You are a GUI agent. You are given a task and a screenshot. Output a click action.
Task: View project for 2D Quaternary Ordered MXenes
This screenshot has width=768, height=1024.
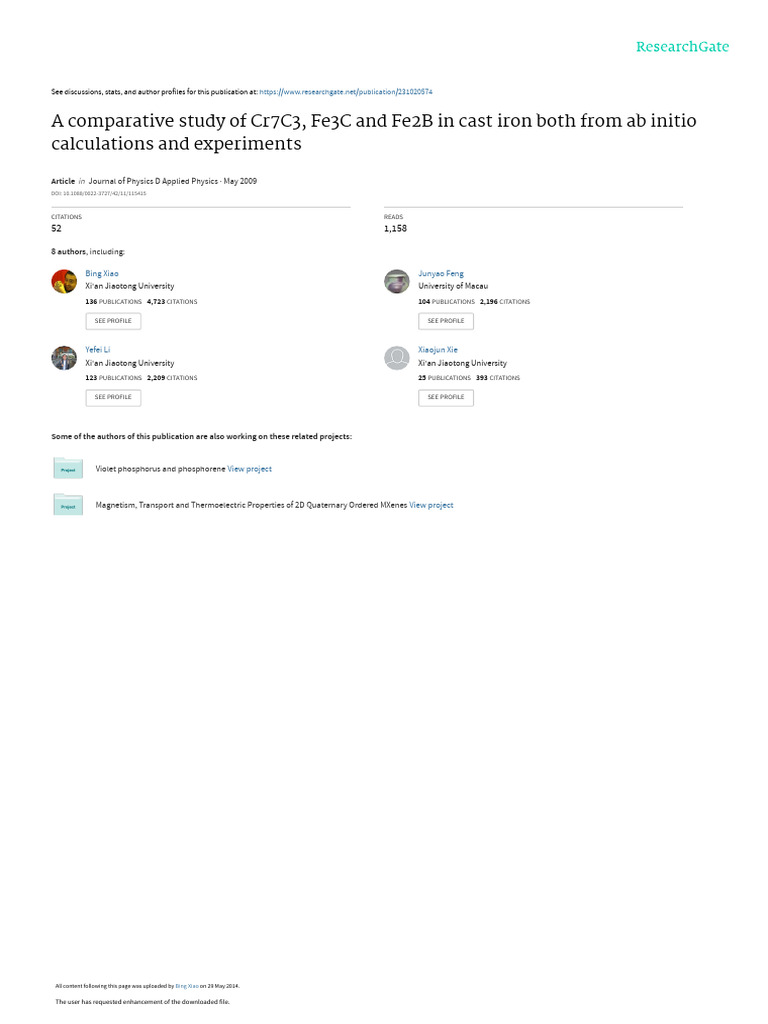pos(431,505)
